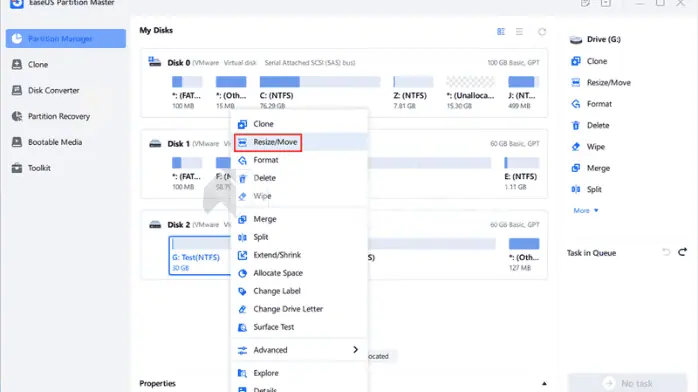Click the Extend/Shrink icon in menu

click(x=242, y=255)
